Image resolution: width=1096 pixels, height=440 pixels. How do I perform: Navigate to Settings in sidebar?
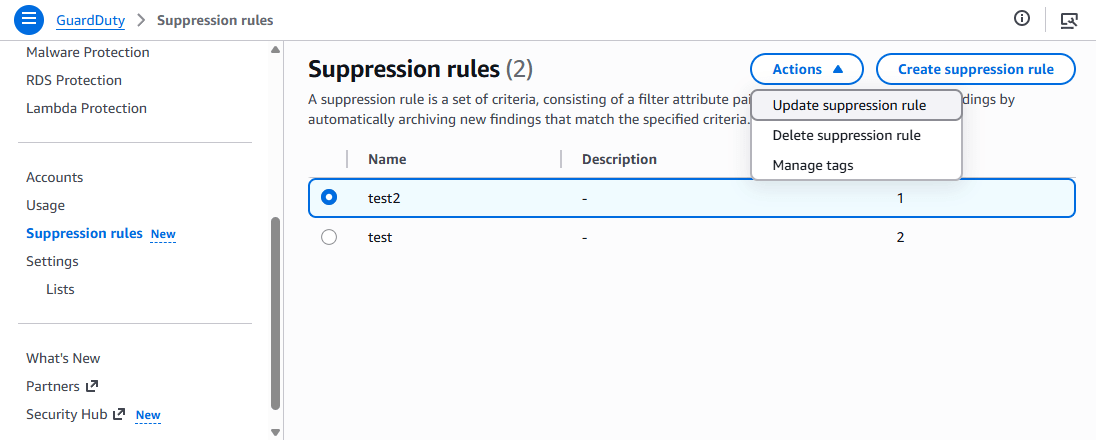[x=52, y=261]
